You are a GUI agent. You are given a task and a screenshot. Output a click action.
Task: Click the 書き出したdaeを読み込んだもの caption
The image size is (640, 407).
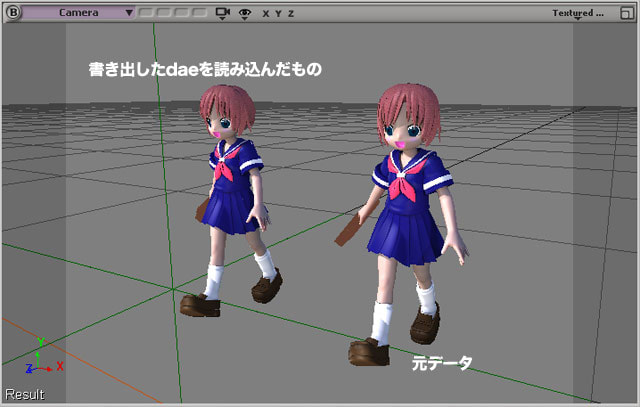pyautogui.click(x=205, y=69)
